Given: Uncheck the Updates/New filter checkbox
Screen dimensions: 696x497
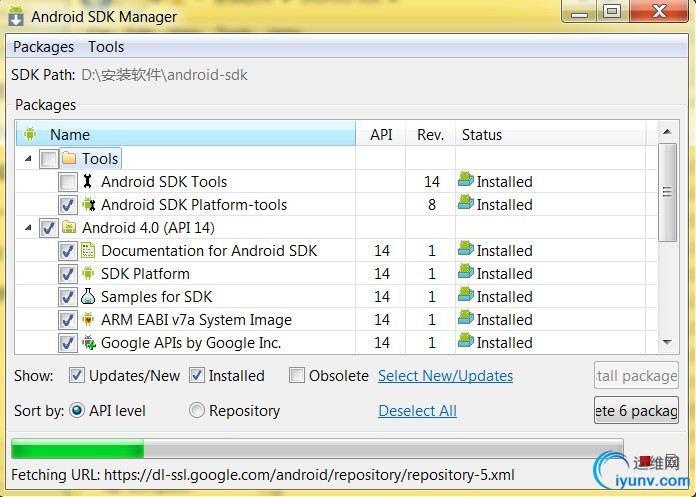Looking at the screenshot, I should (77, 376).
